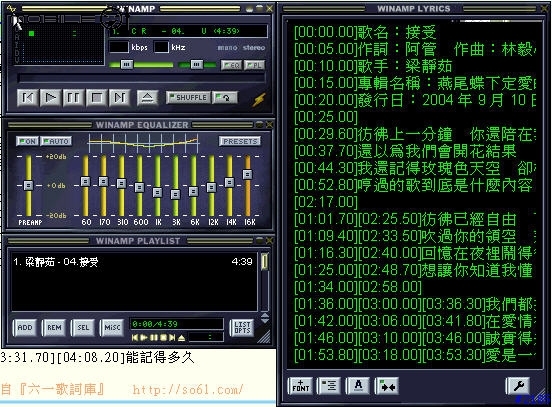Open Winamp main menu icon at top-left
The width and height of the screenshot is (552, 407).
pos(11,8)
